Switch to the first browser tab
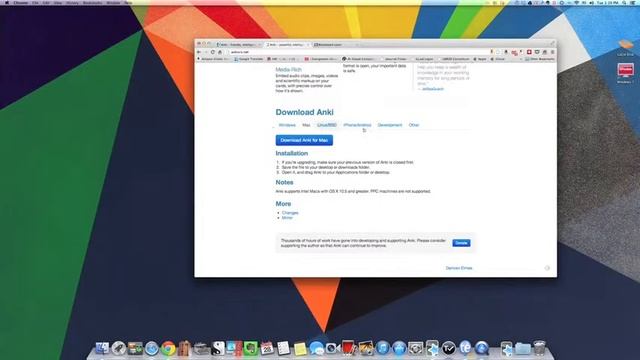Image resolution: width=640 pixels, height=360 pixels. tap(238, 44)
